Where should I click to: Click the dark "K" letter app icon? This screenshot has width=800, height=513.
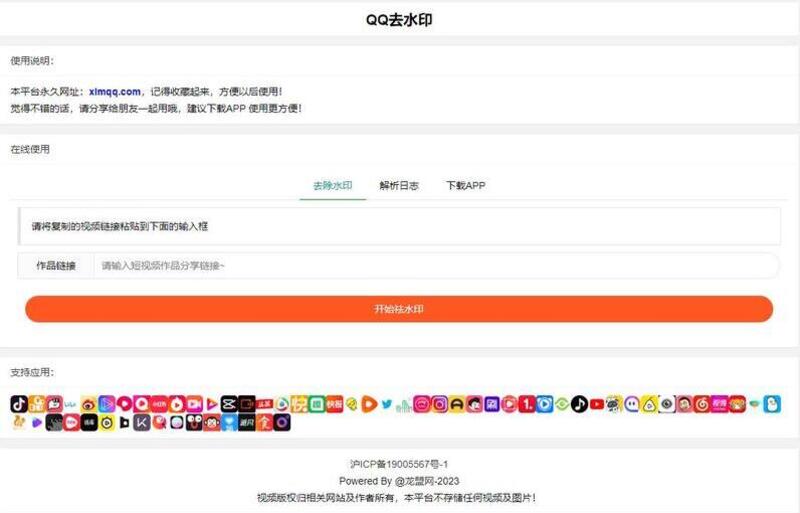tap(142, 422)
